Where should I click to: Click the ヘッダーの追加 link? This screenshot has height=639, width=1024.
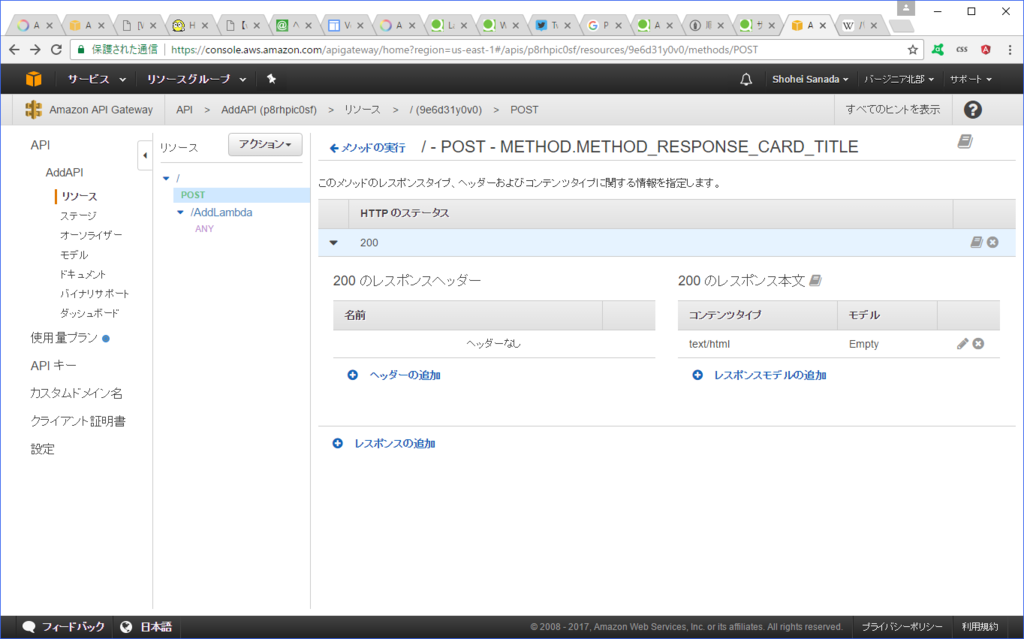[405, 375]
